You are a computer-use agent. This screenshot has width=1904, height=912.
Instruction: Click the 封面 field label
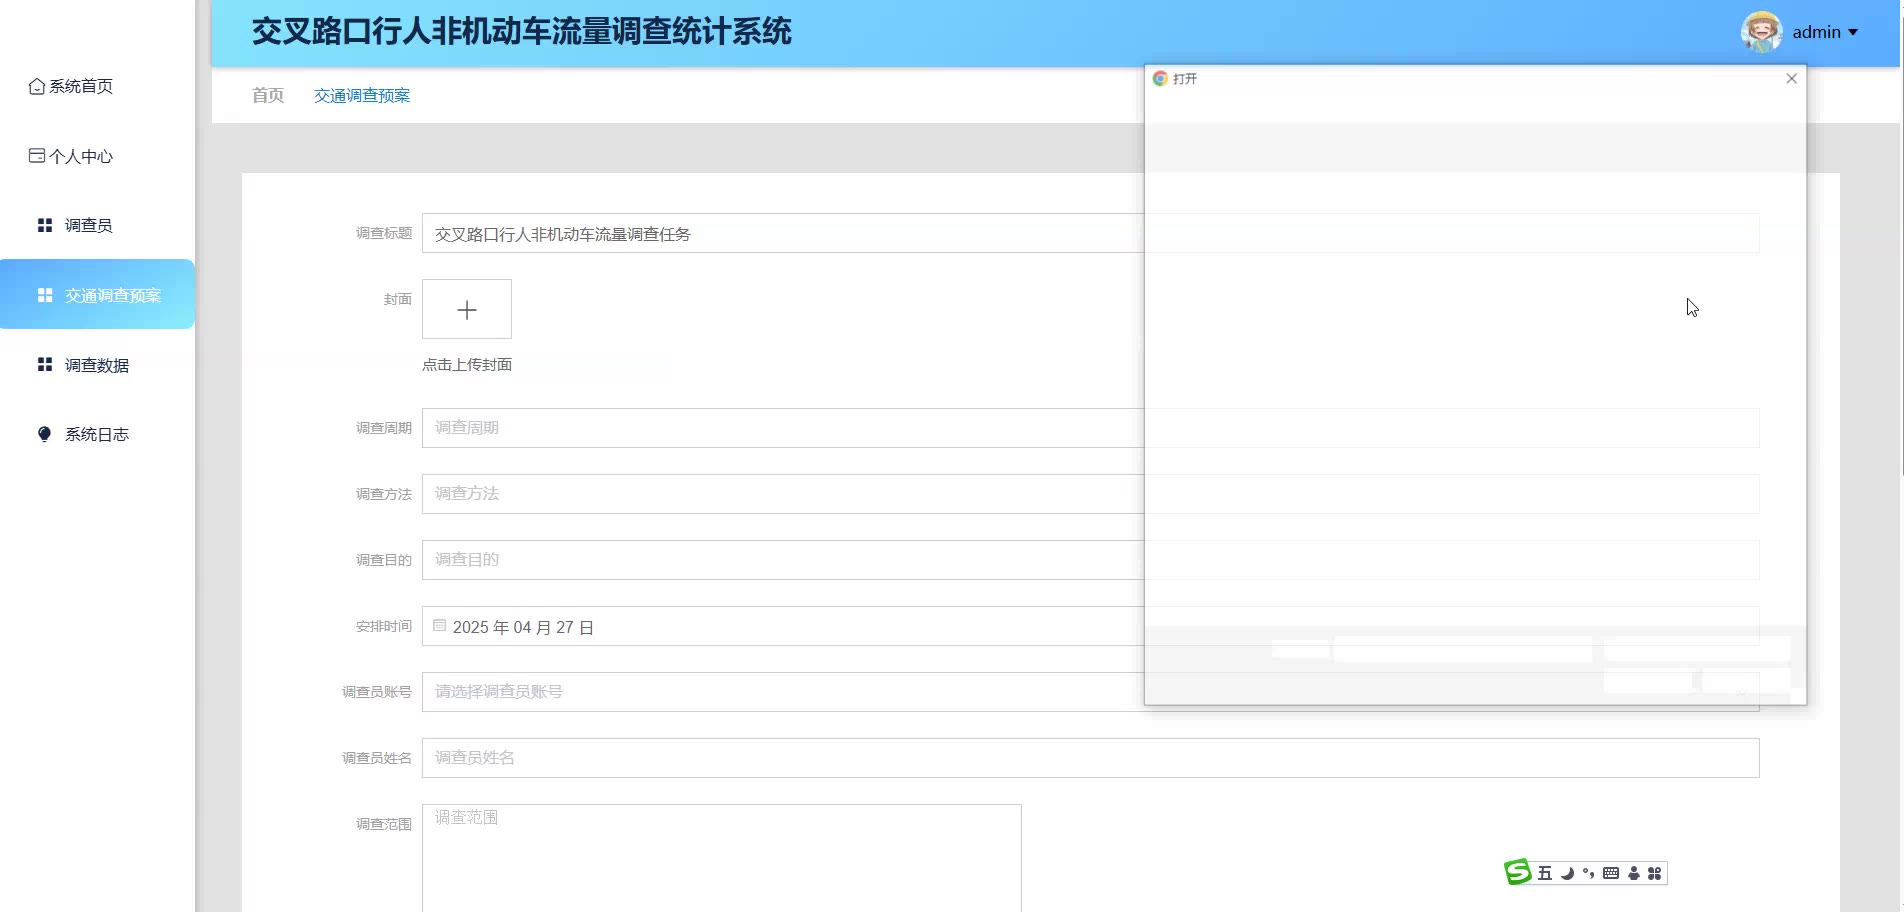pos(398,299)
